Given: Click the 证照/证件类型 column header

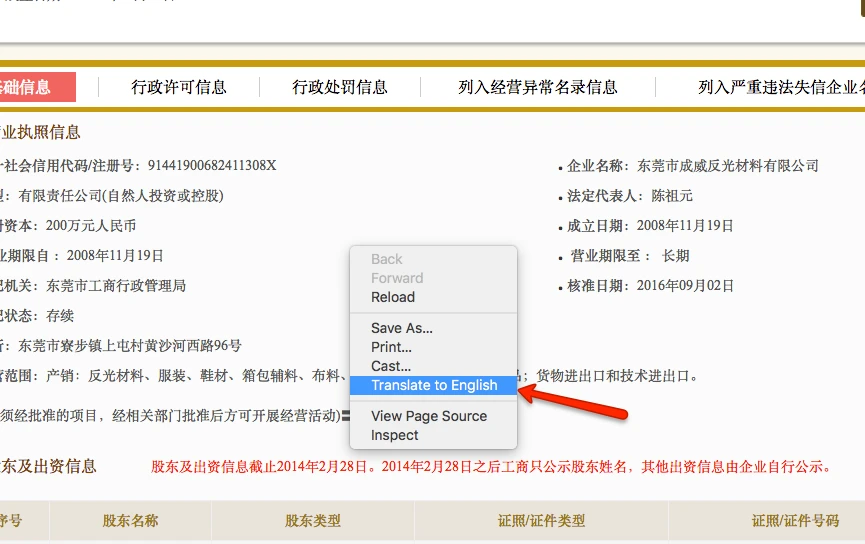Looking at the screenshot, I should coord(541,521).
